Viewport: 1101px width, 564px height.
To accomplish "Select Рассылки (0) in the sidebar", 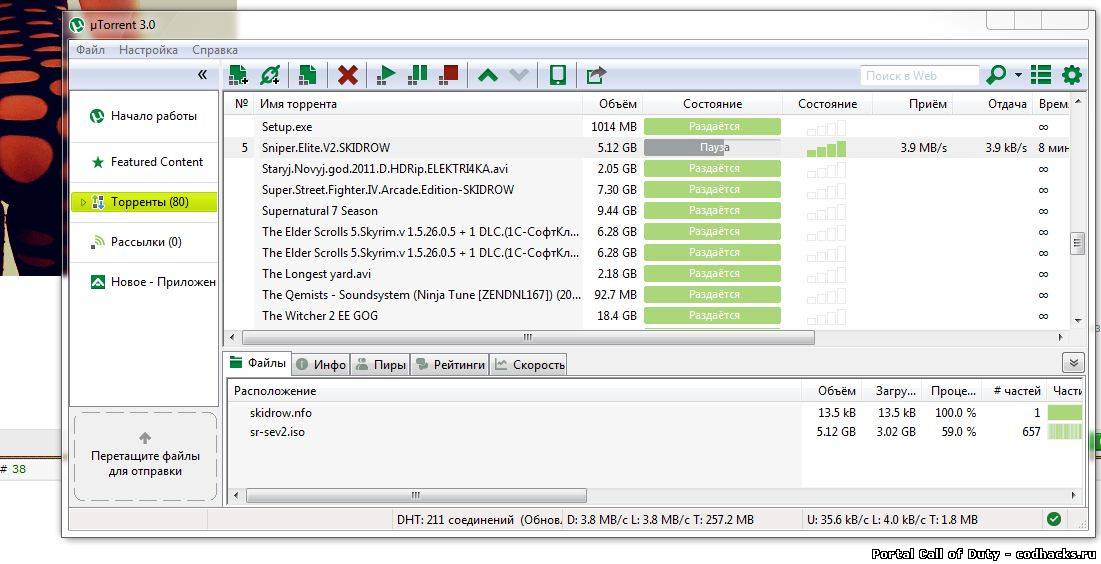I will click(x=144, y=242).
